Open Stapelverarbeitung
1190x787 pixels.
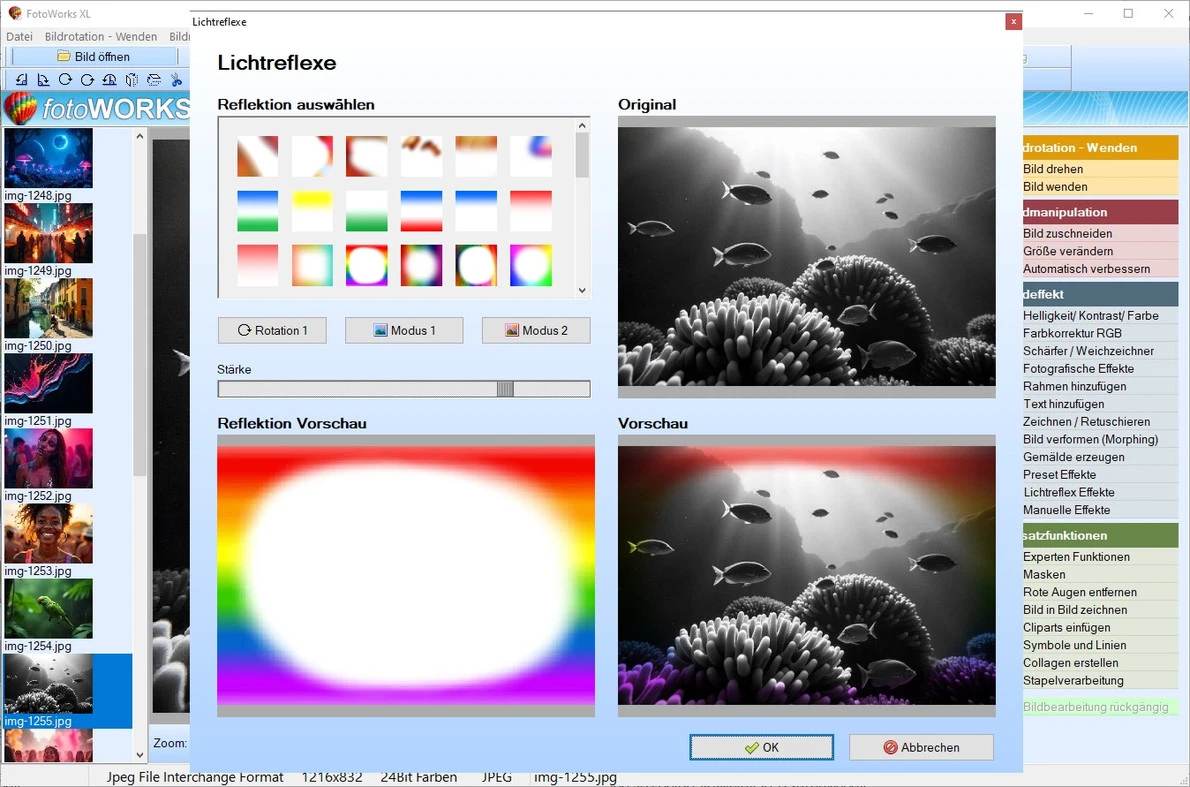1100,680
